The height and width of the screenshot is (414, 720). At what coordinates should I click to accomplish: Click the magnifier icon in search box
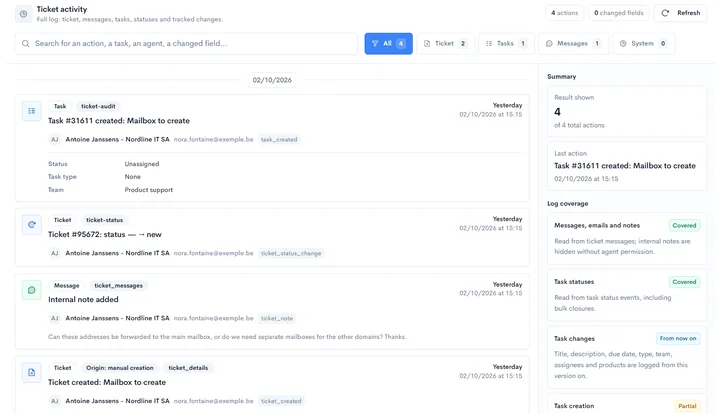[x=26, y=44]
